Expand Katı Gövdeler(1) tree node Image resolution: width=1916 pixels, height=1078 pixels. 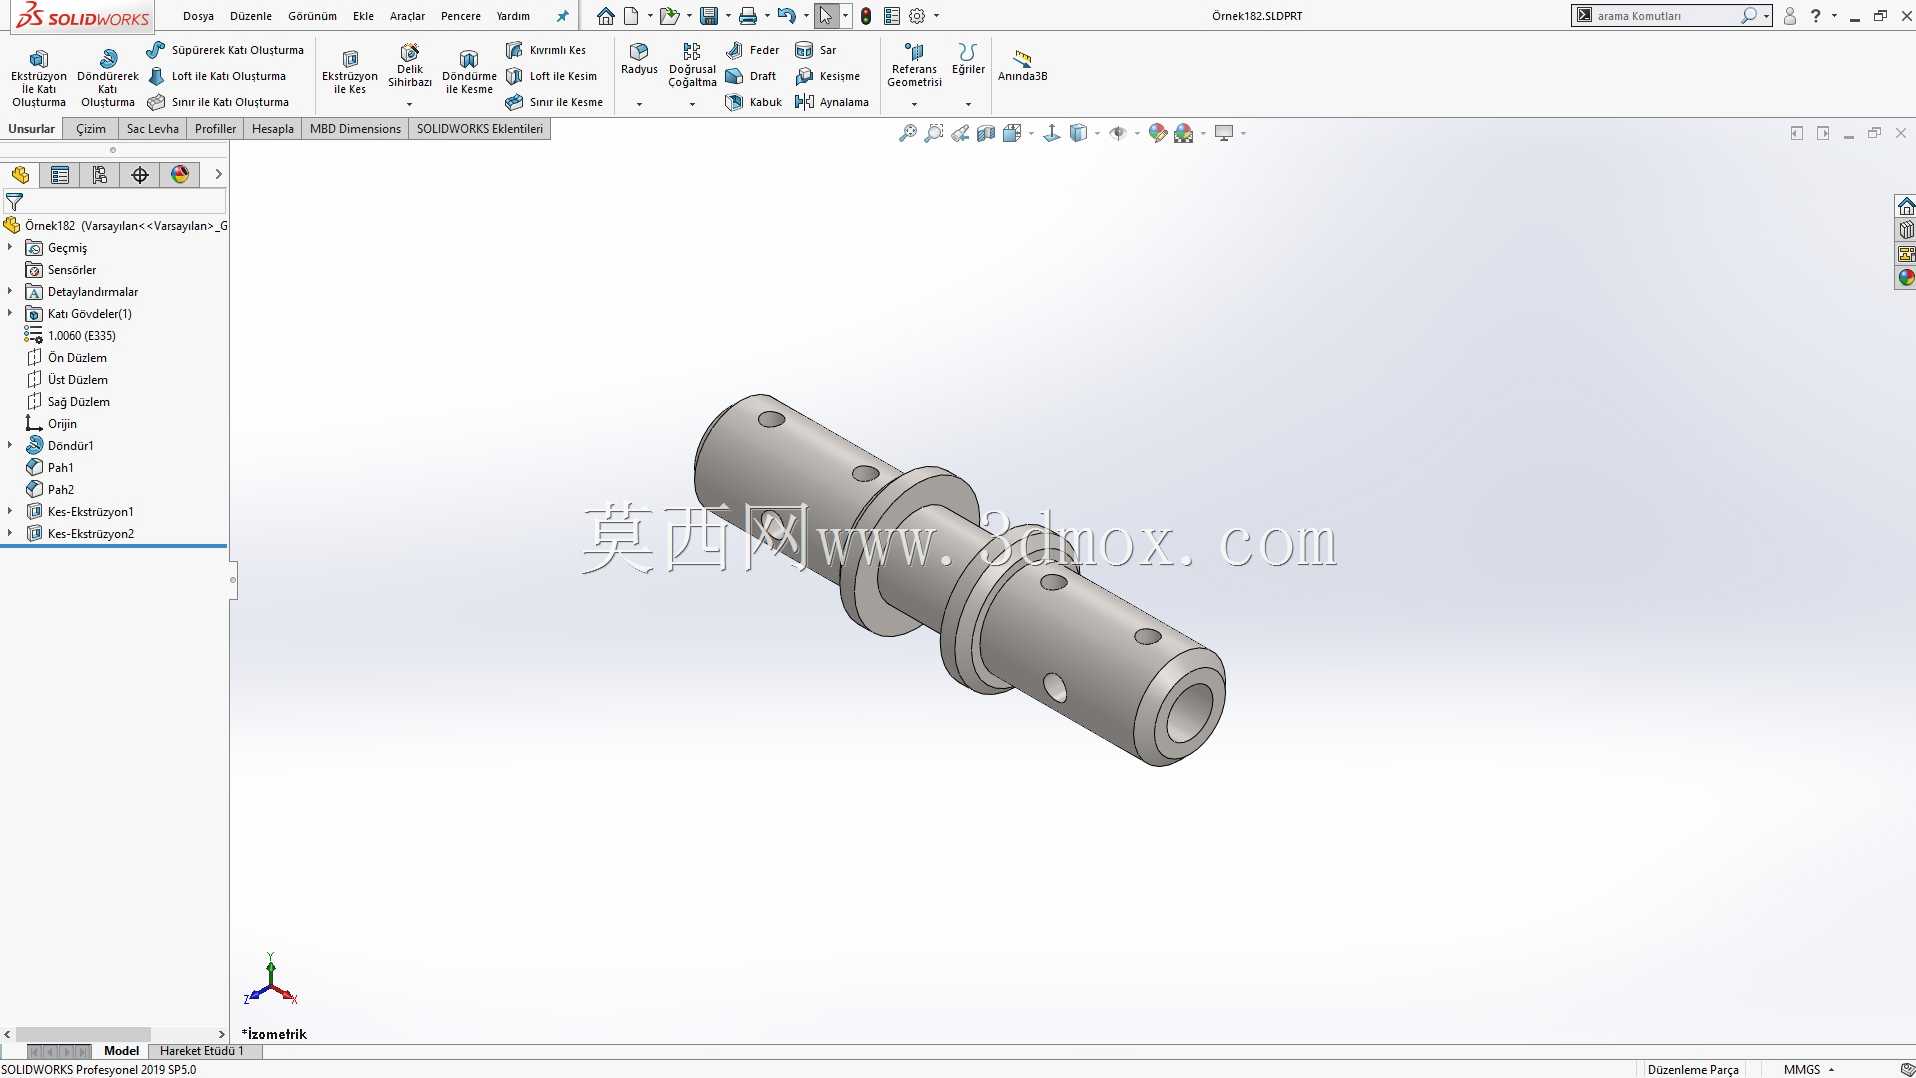pos(10,313)
